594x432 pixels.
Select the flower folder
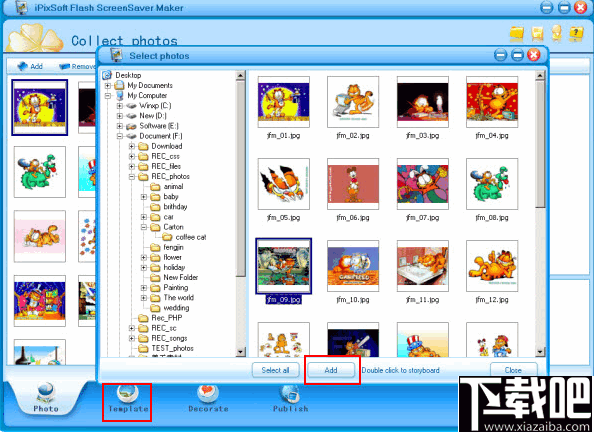coord(172,257)
